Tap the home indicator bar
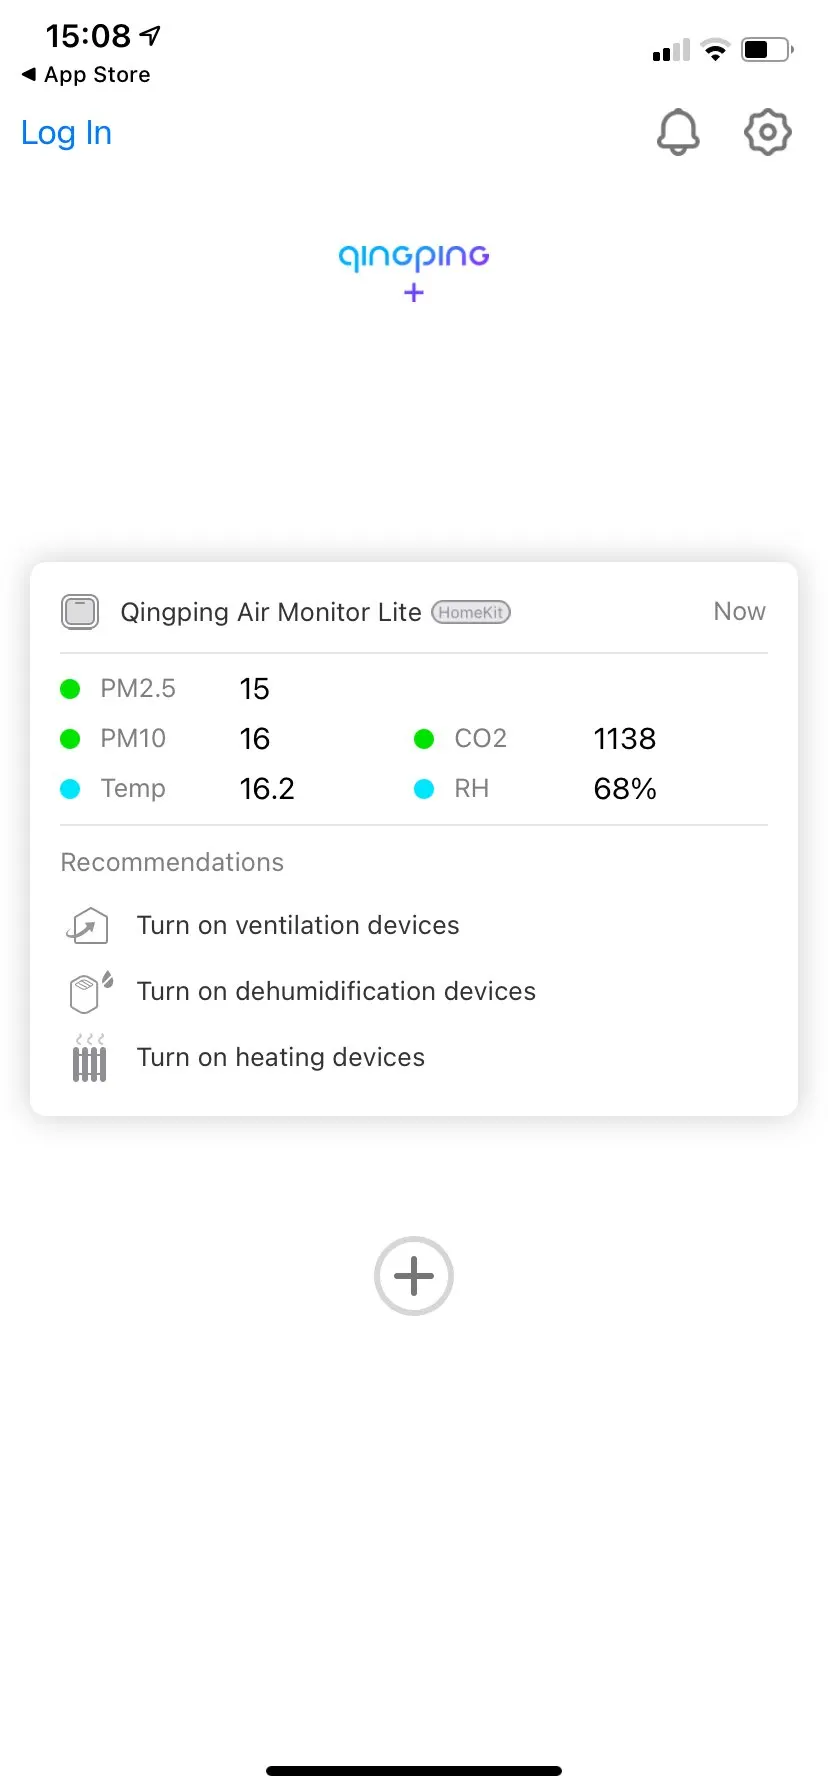The image size is (828, 1792). point(414,1771)
